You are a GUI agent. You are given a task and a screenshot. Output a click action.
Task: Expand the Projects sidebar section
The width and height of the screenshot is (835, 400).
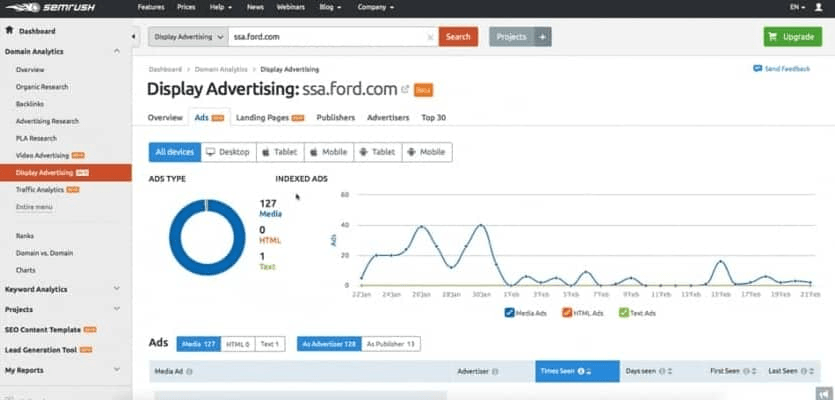coord(117,309)
